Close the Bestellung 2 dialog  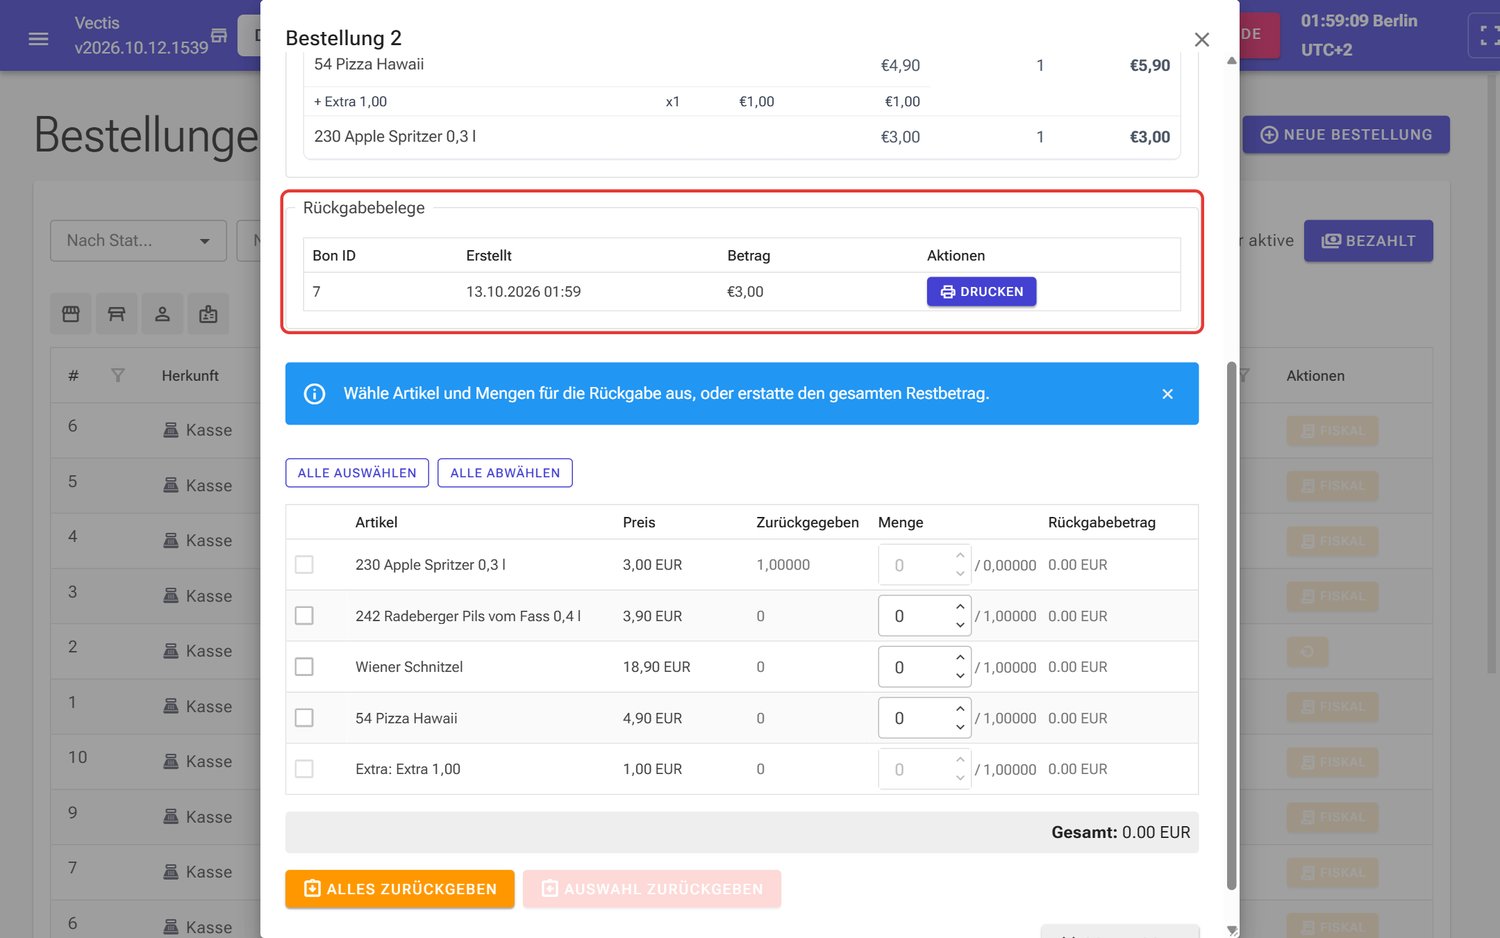(x=1202, y=39)
